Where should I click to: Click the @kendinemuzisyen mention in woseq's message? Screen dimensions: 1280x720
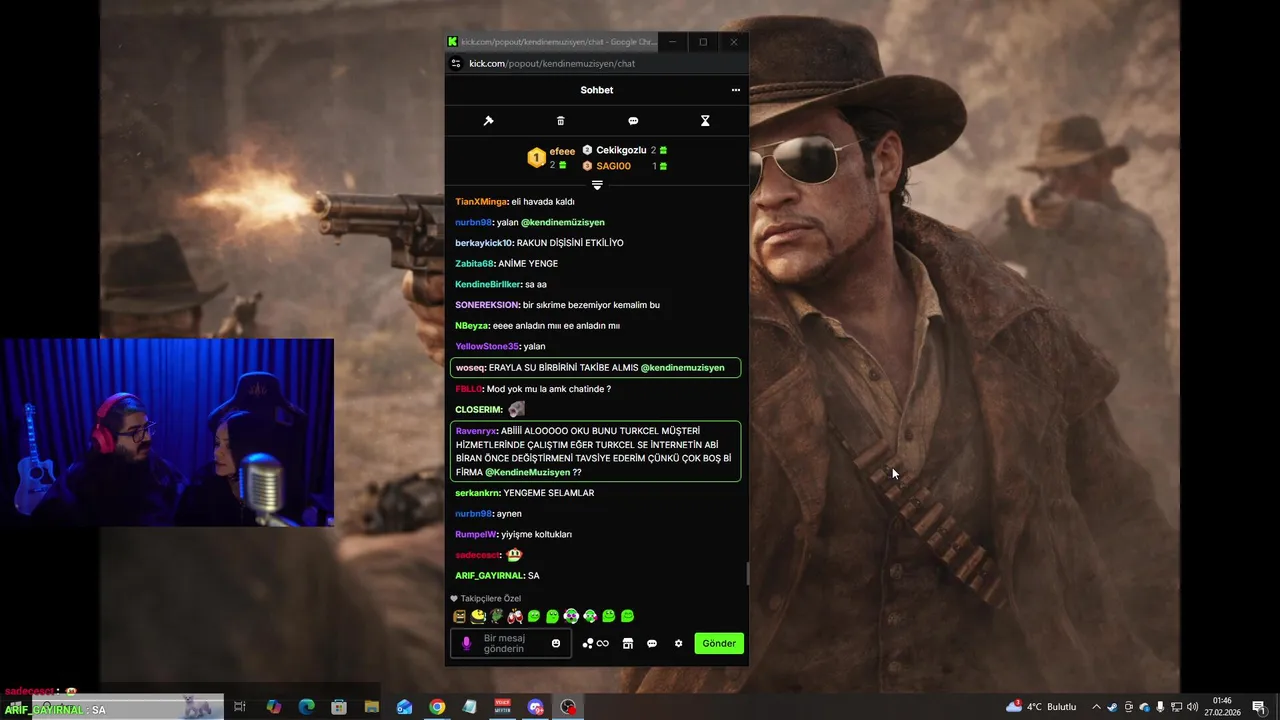(x=682, y=368)
